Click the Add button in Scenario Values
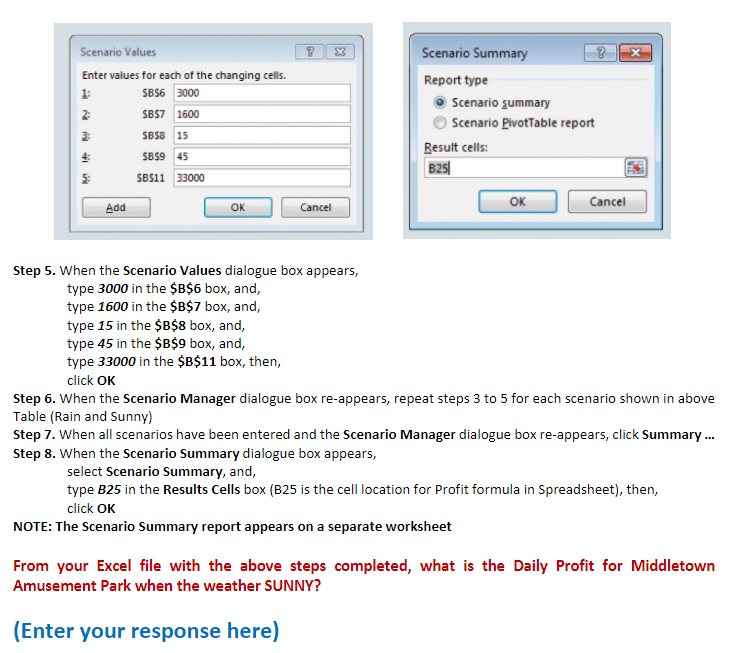 click(116, 207)
